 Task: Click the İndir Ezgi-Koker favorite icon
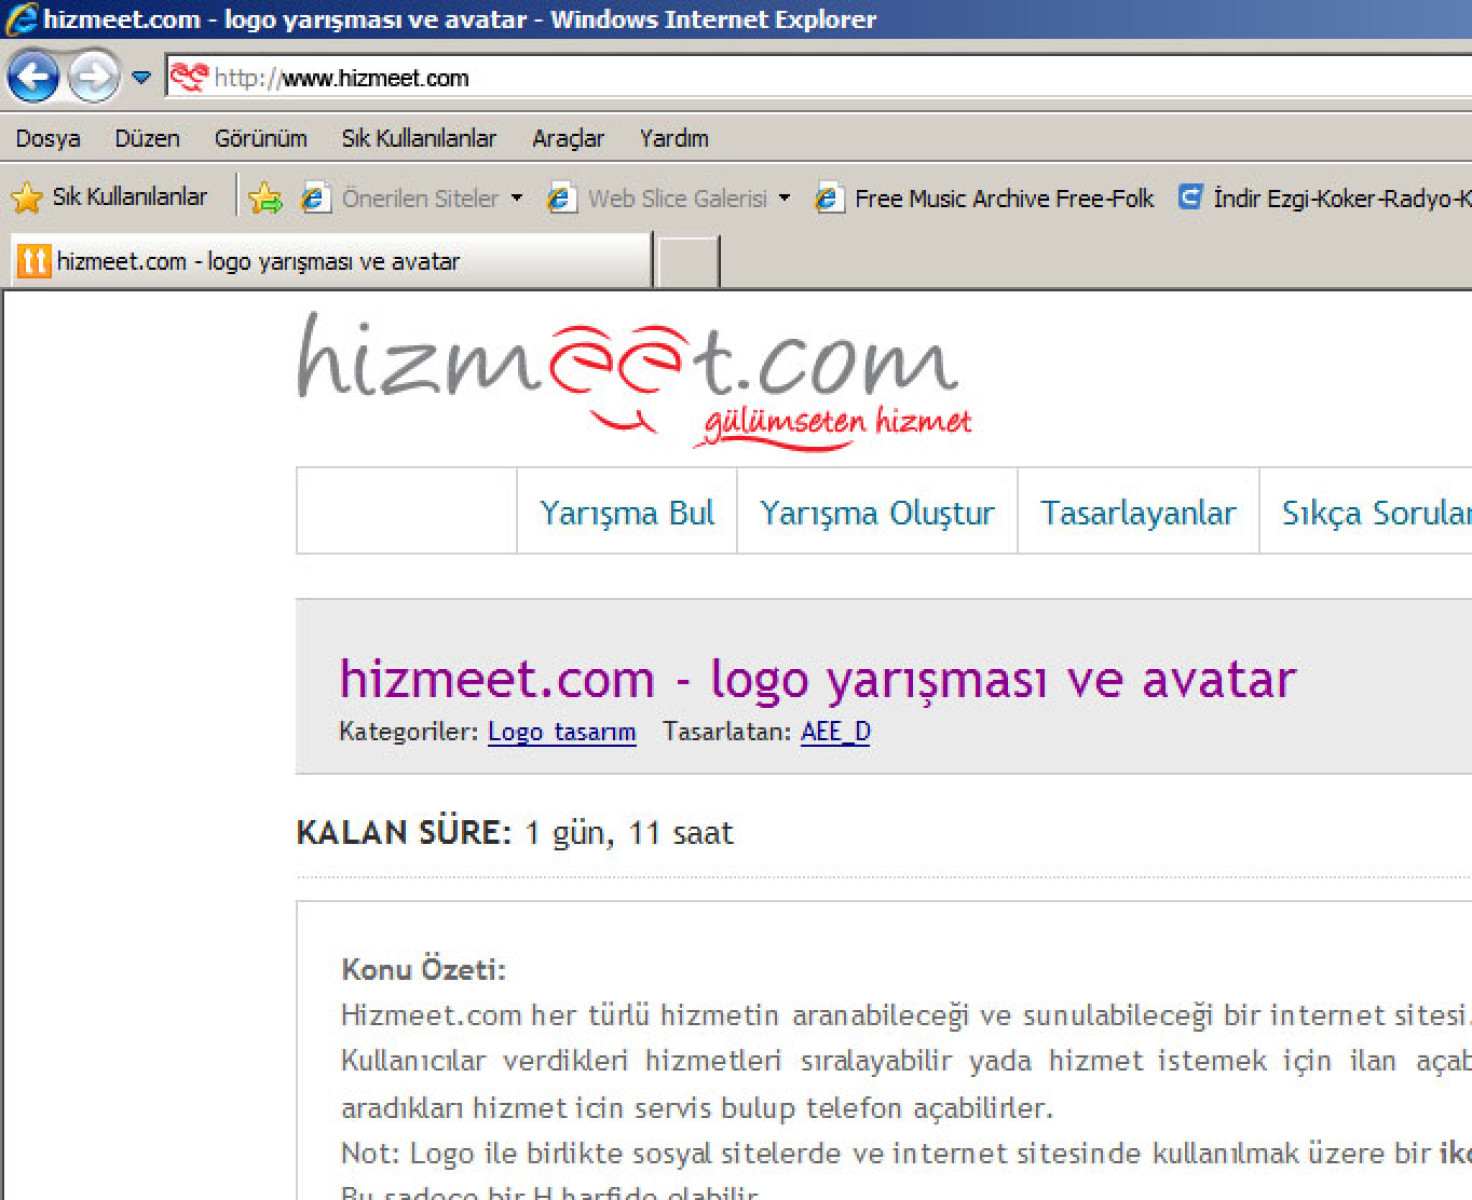coord(1190,197)
